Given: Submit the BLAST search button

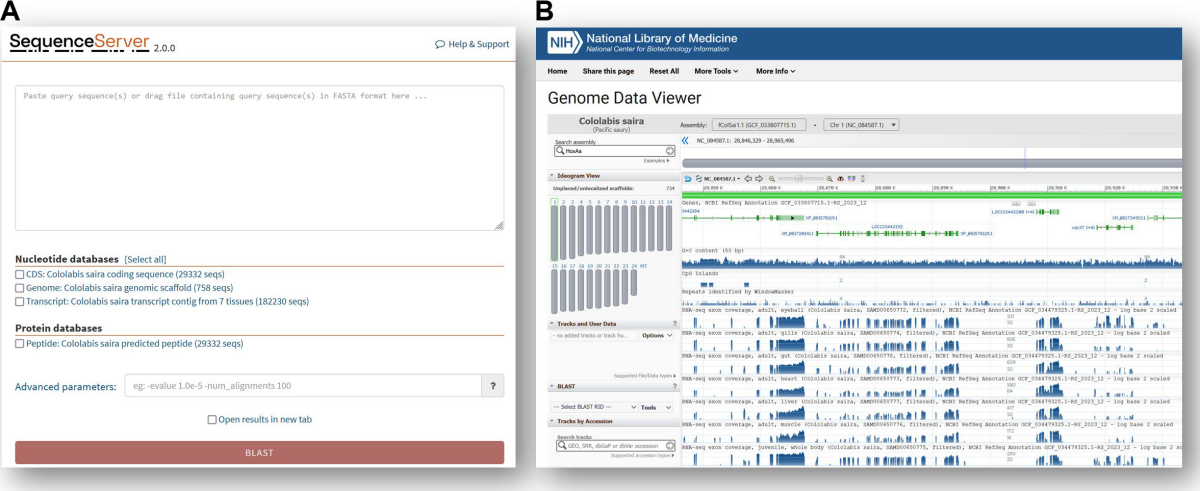Looking at the screenshot, I should point(259,452).
